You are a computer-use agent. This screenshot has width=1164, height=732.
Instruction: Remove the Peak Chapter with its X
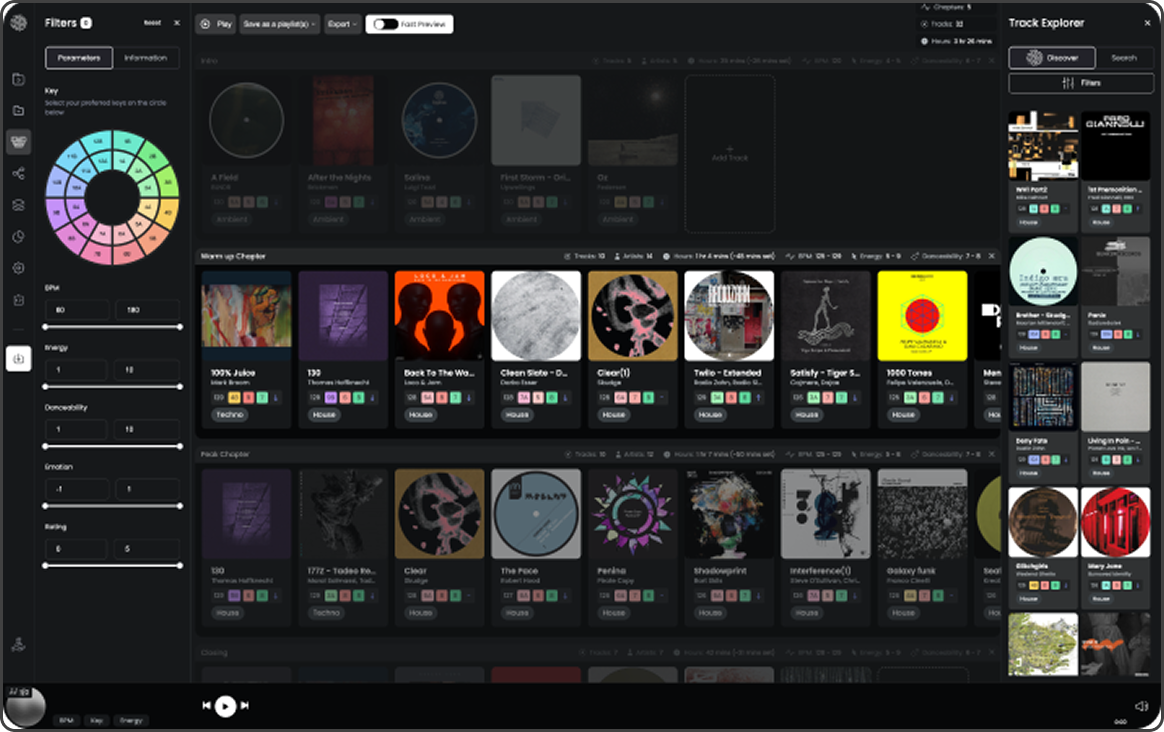(x=992, y=454)
